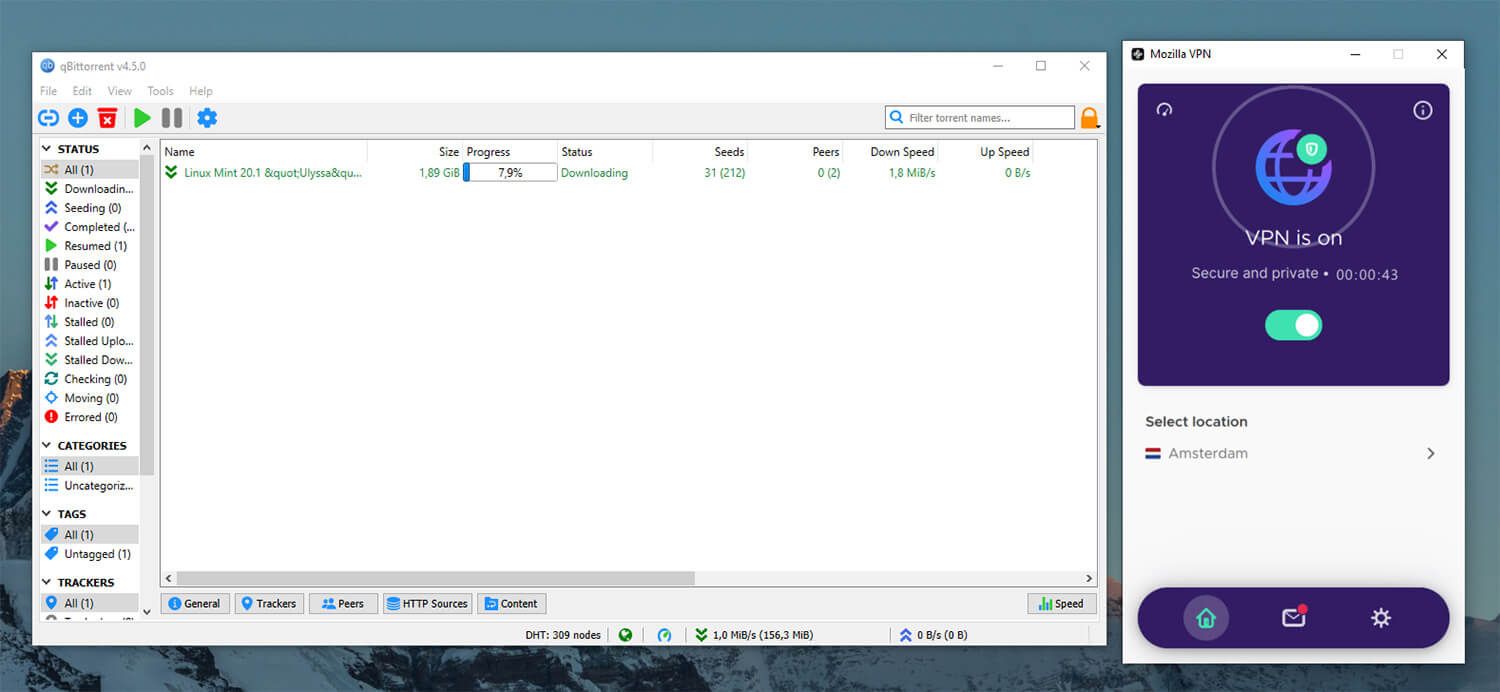Click DHT: 309 nodes status text
This screenshot has height=692, width=1500.
(563, 635)
